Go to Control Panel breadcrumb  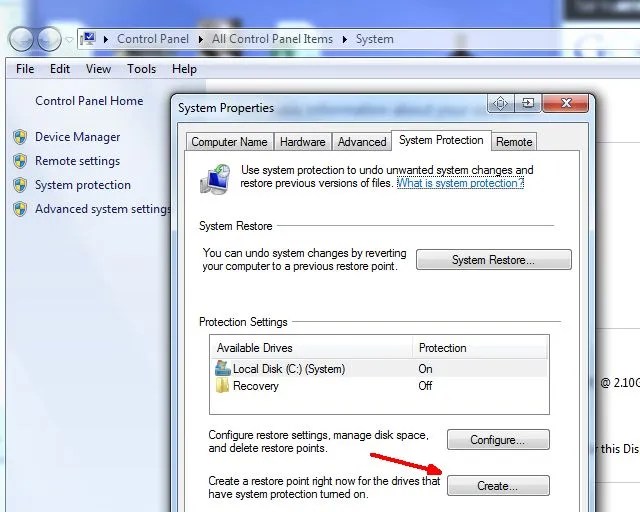(153, 39)
